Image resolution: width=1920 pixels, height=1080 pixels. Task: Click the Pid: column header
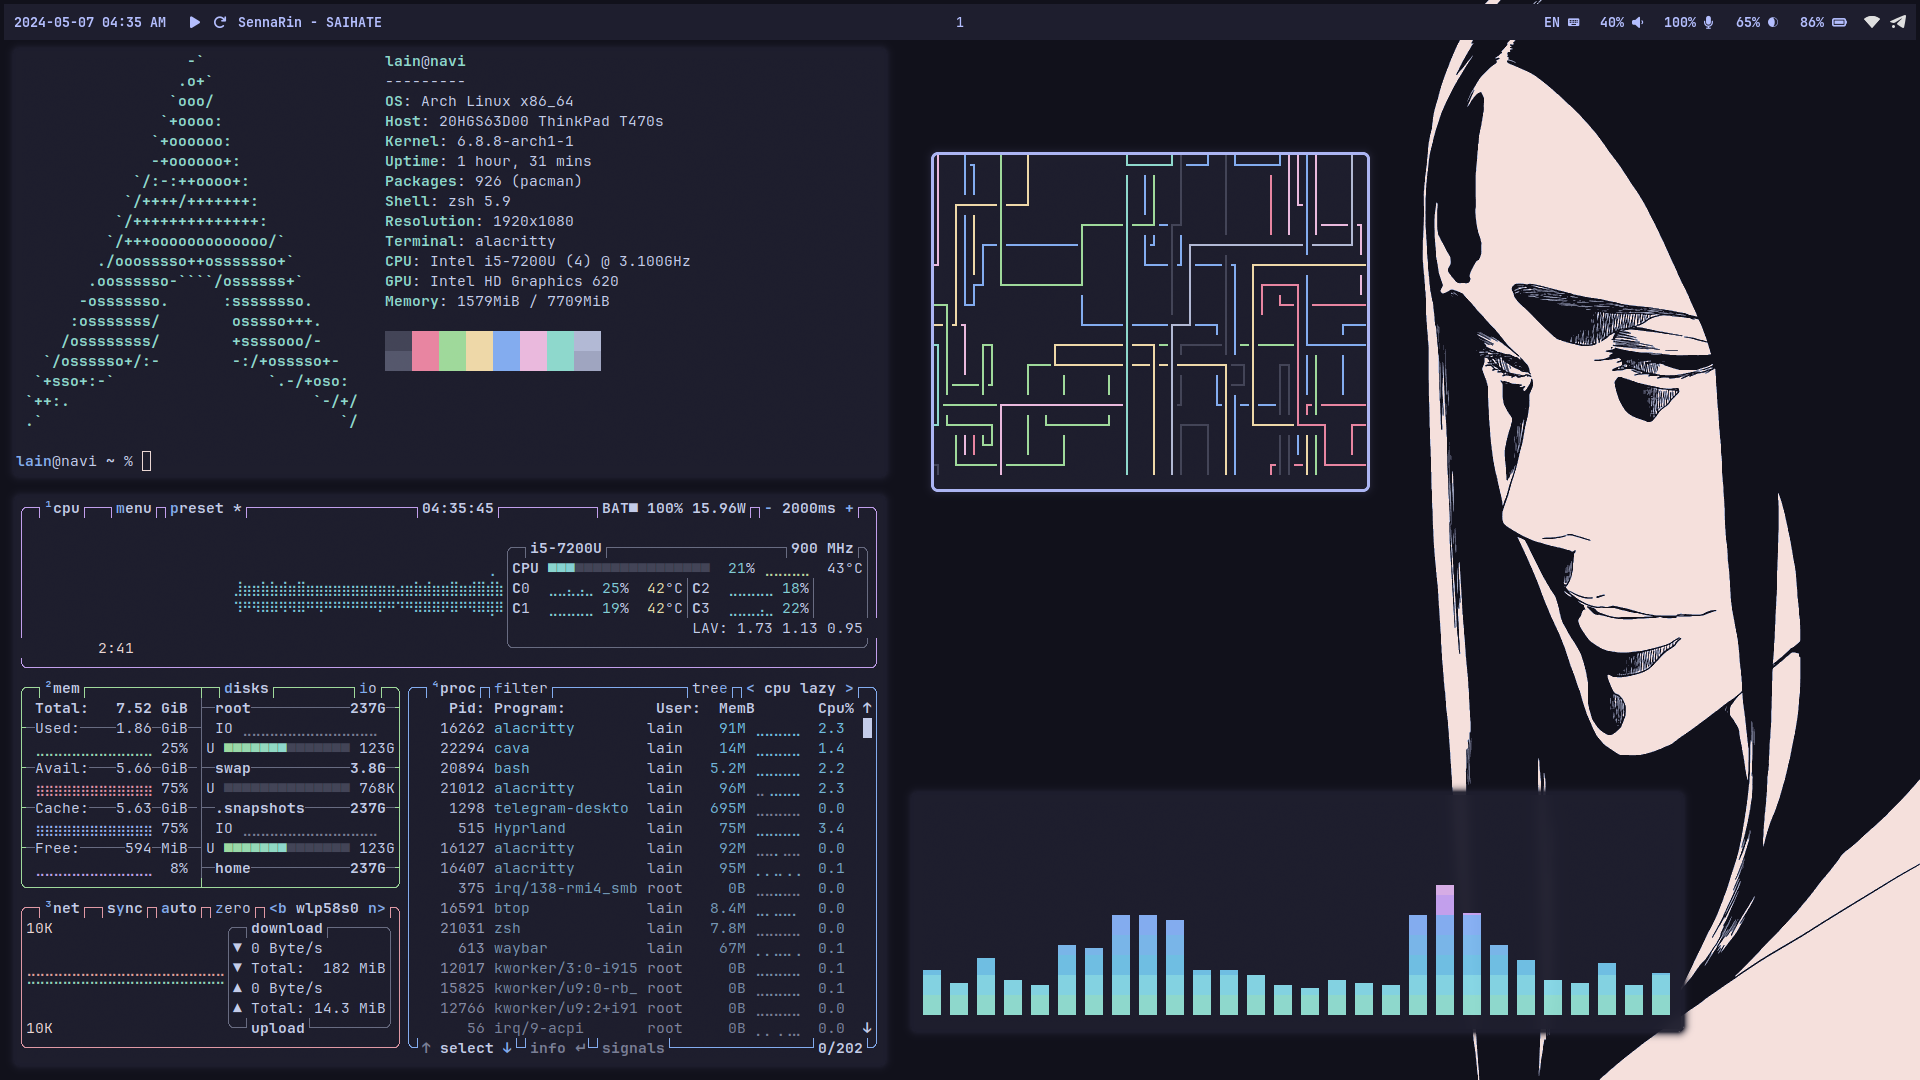pyautogui.click(x=466, y=708)
